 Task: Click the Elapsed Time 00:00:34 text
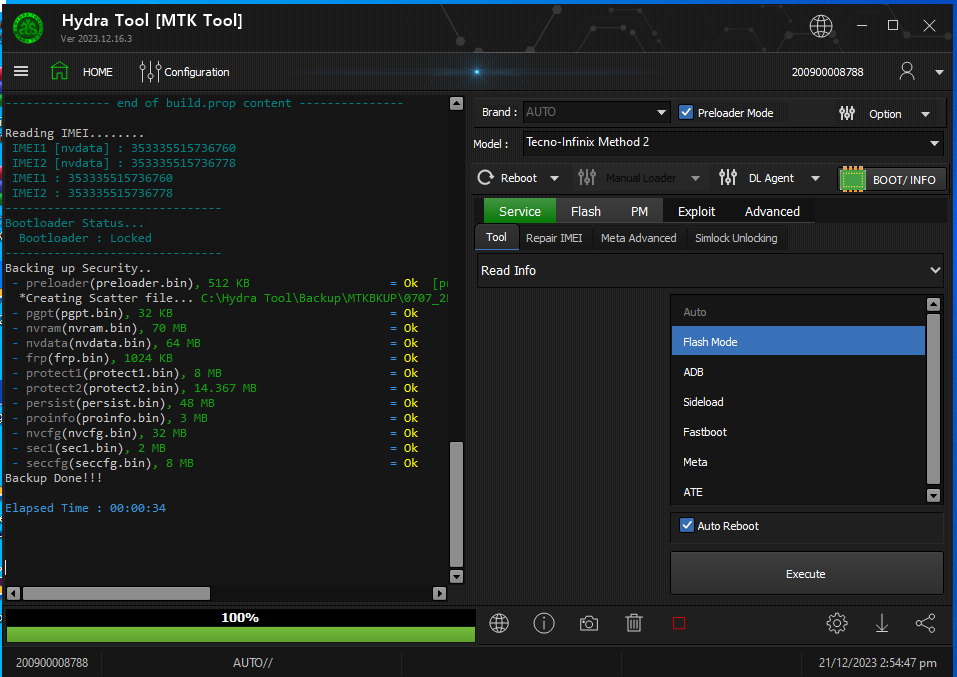pos(85,508)
